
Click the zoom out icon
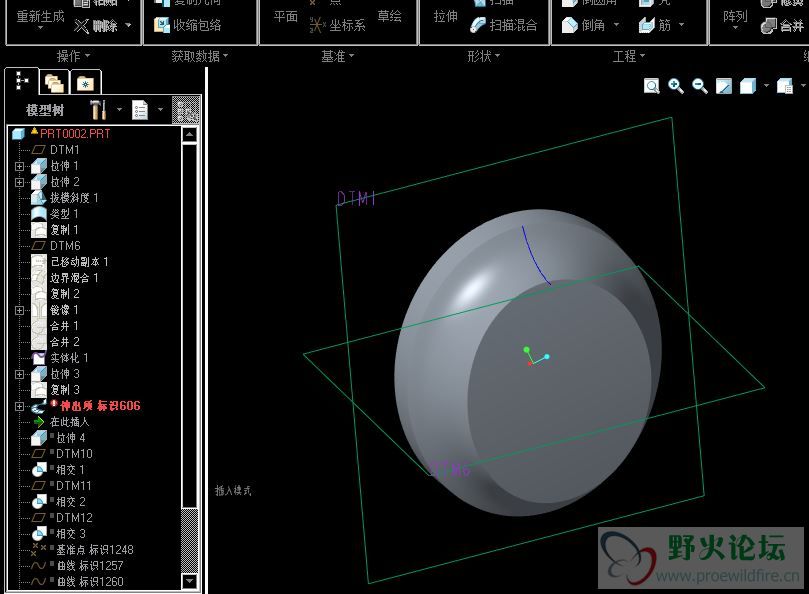pyautogui.click(x=700, y=86)
